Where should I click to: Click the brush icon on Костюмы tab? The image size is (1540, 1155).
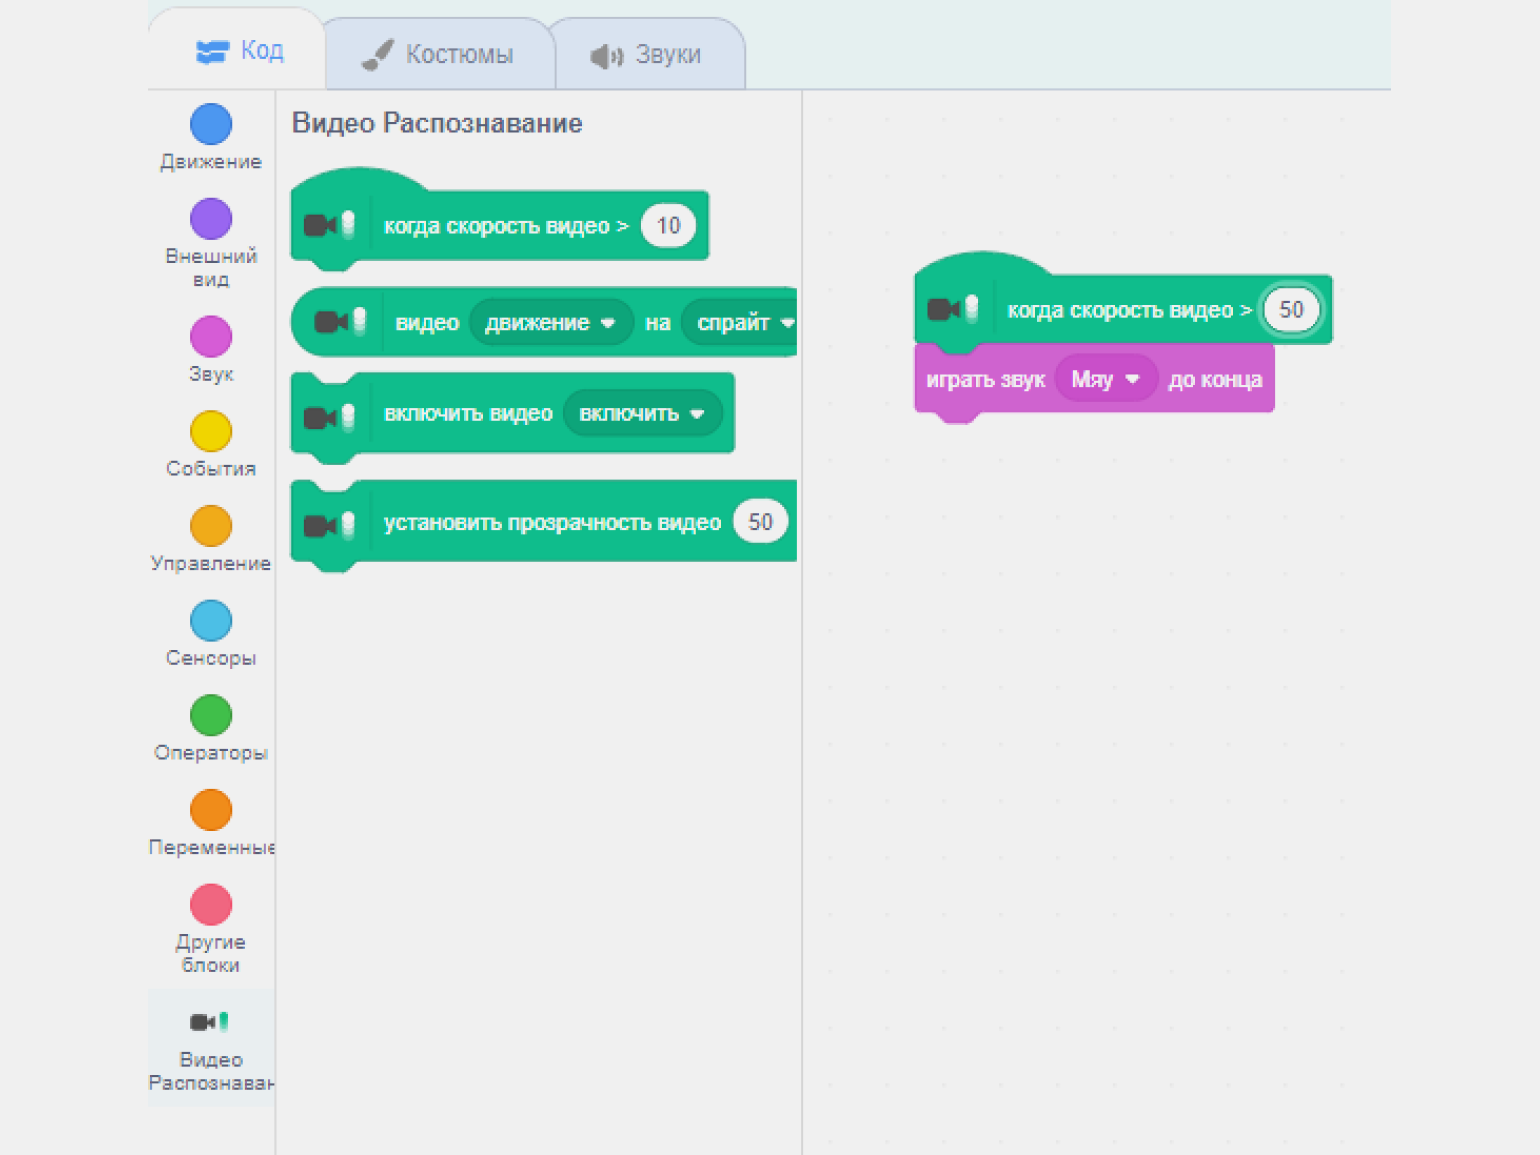pos(377,55)
